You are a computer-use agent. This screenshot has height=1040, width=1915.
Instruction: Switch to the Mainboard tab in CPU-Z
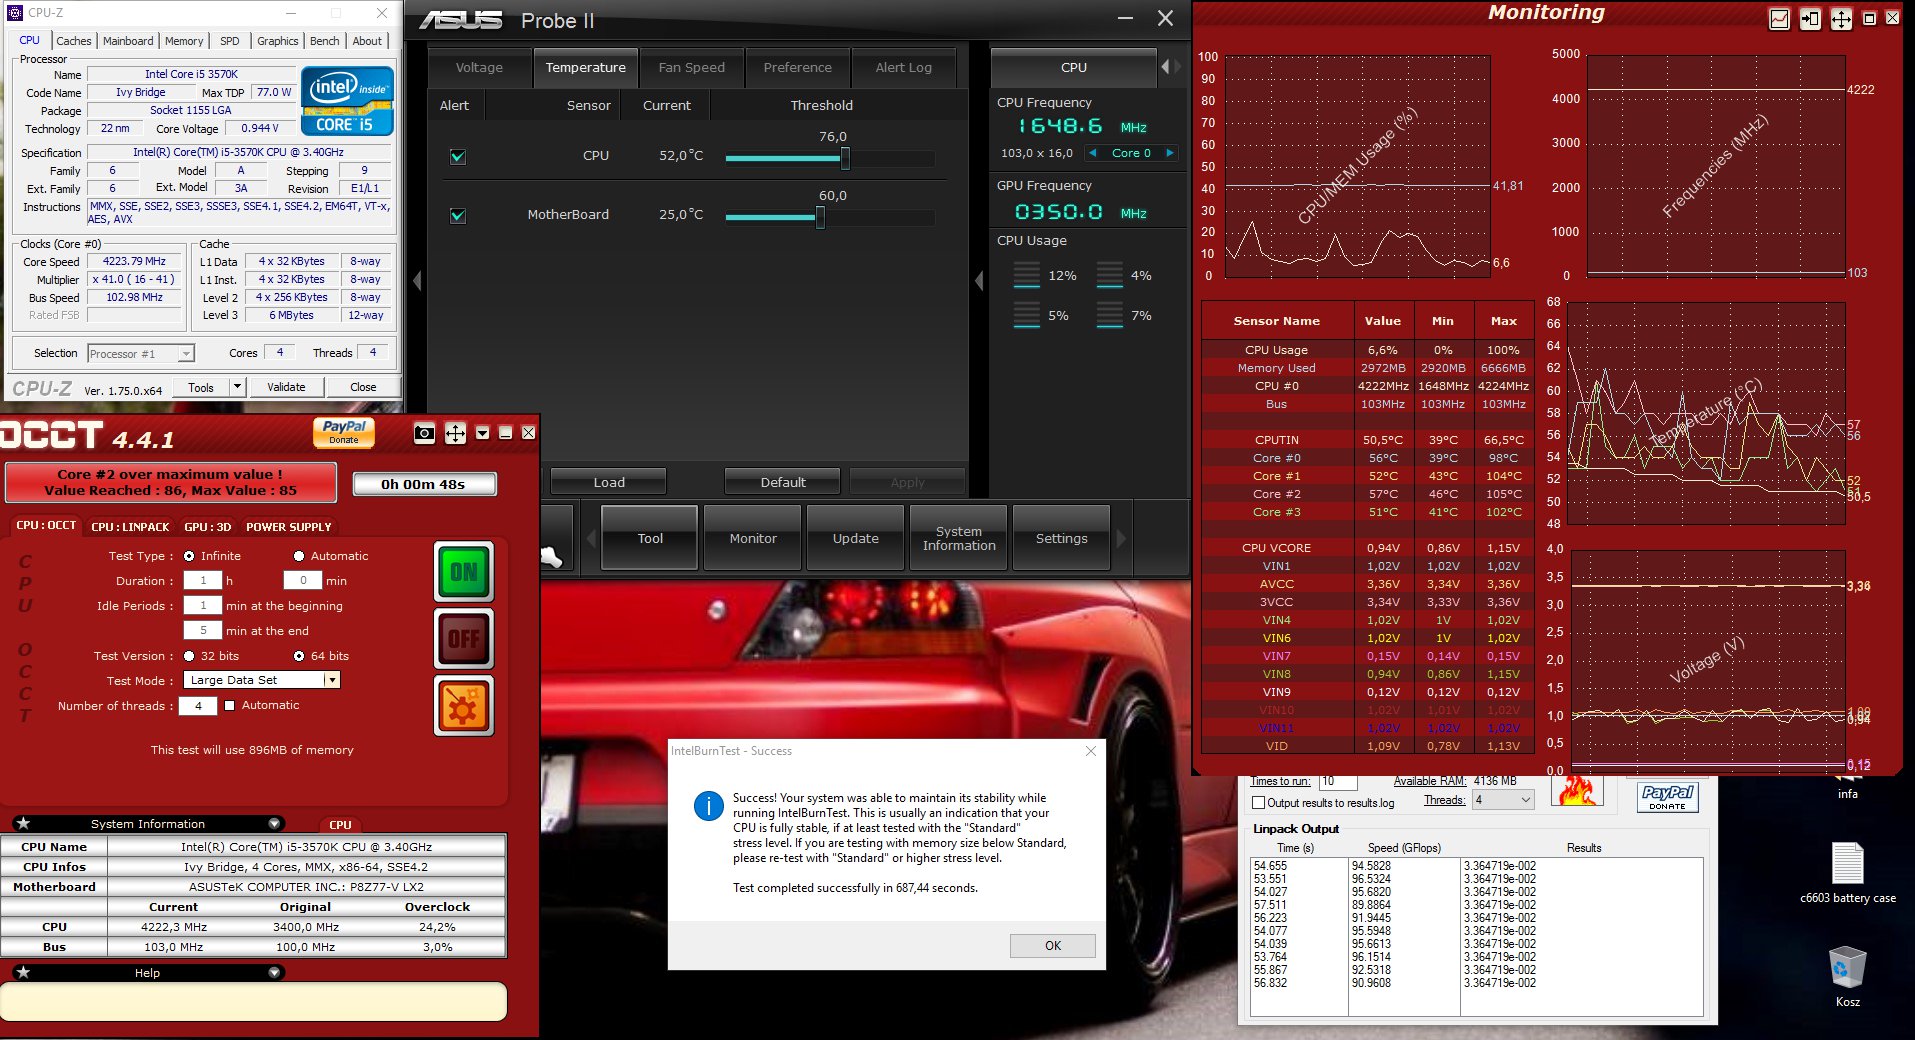point(128,41)
